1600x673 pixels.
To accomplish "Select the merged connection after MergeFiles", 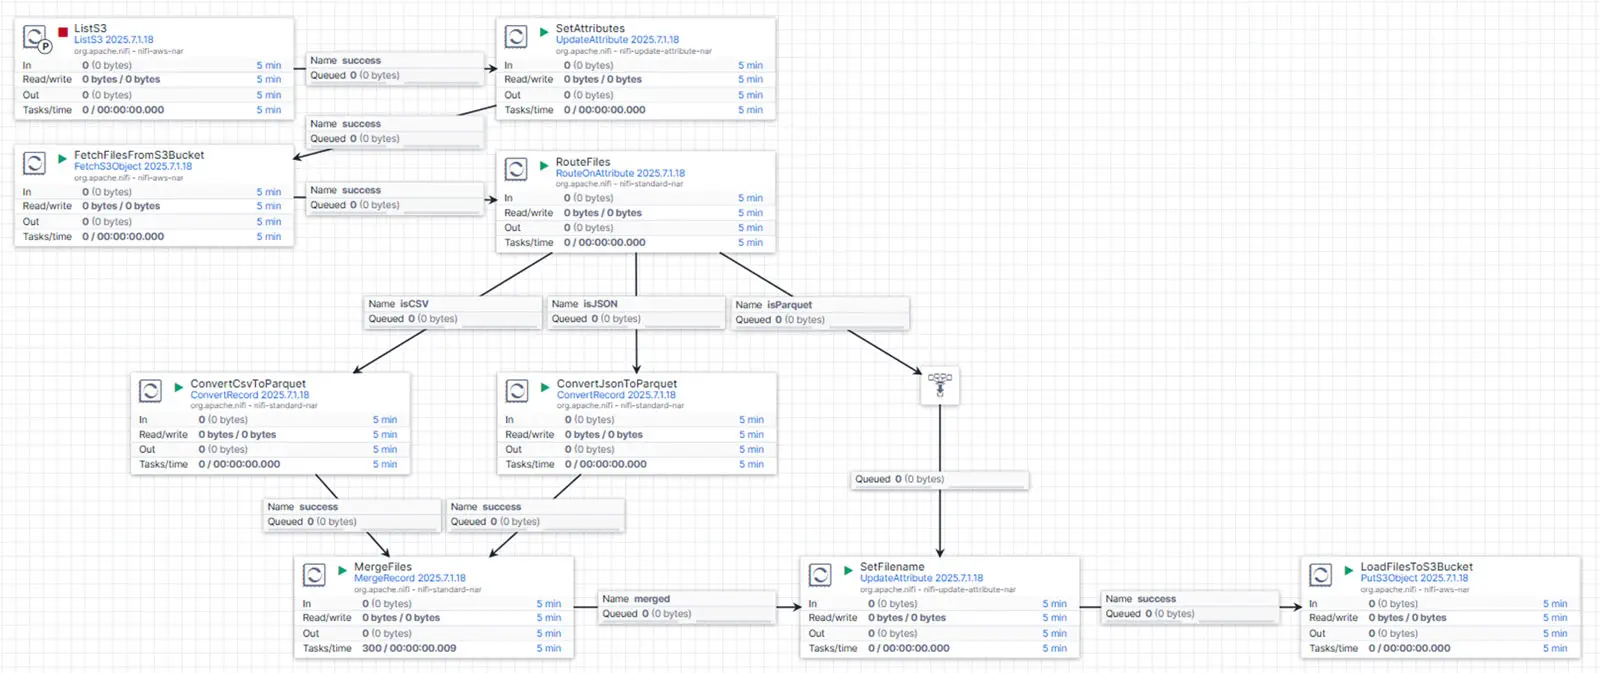I will (x=687, y=606).
